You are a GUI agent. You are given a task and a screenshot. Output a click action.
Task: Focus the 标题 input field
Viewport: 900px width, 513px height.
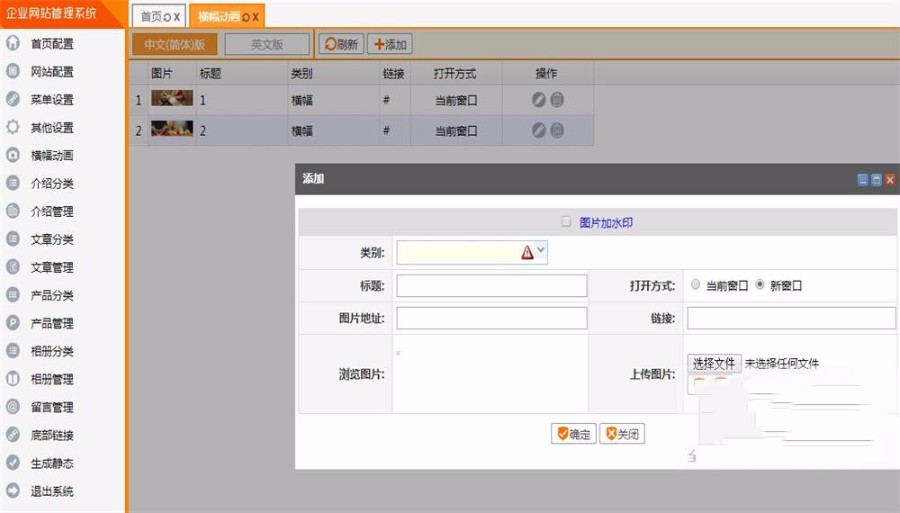[492, 285]
